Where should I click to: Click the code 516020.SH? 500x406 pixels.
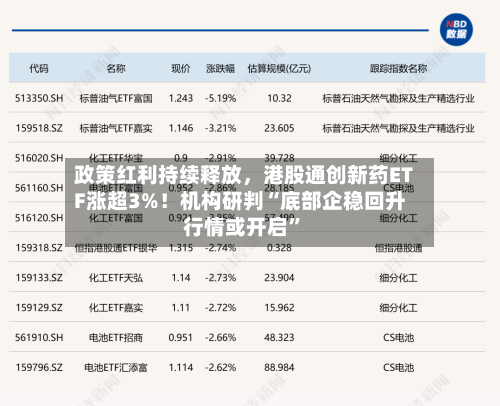(x=39, y=158)
